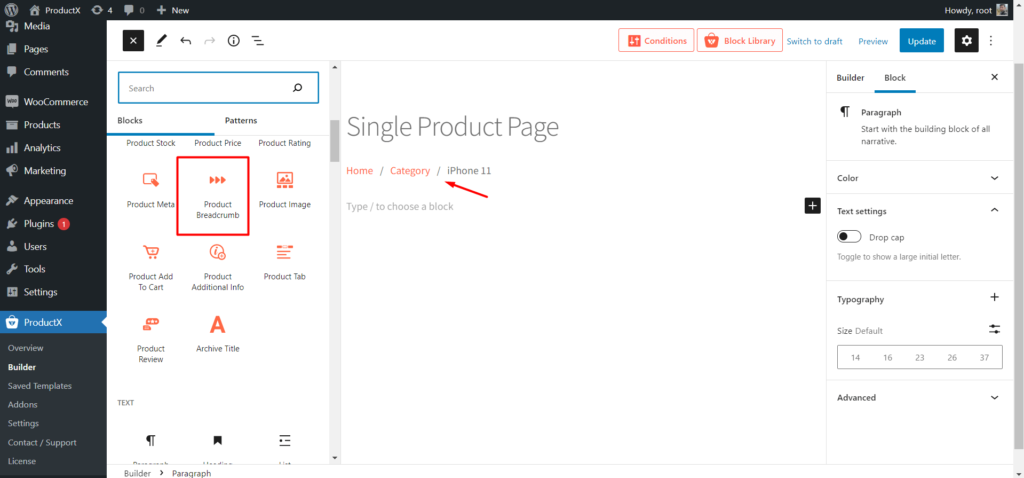The height and width of the screenshot is (478, 1024).
Task: Click the Category breadcrumb link
Action: (410, 170)
